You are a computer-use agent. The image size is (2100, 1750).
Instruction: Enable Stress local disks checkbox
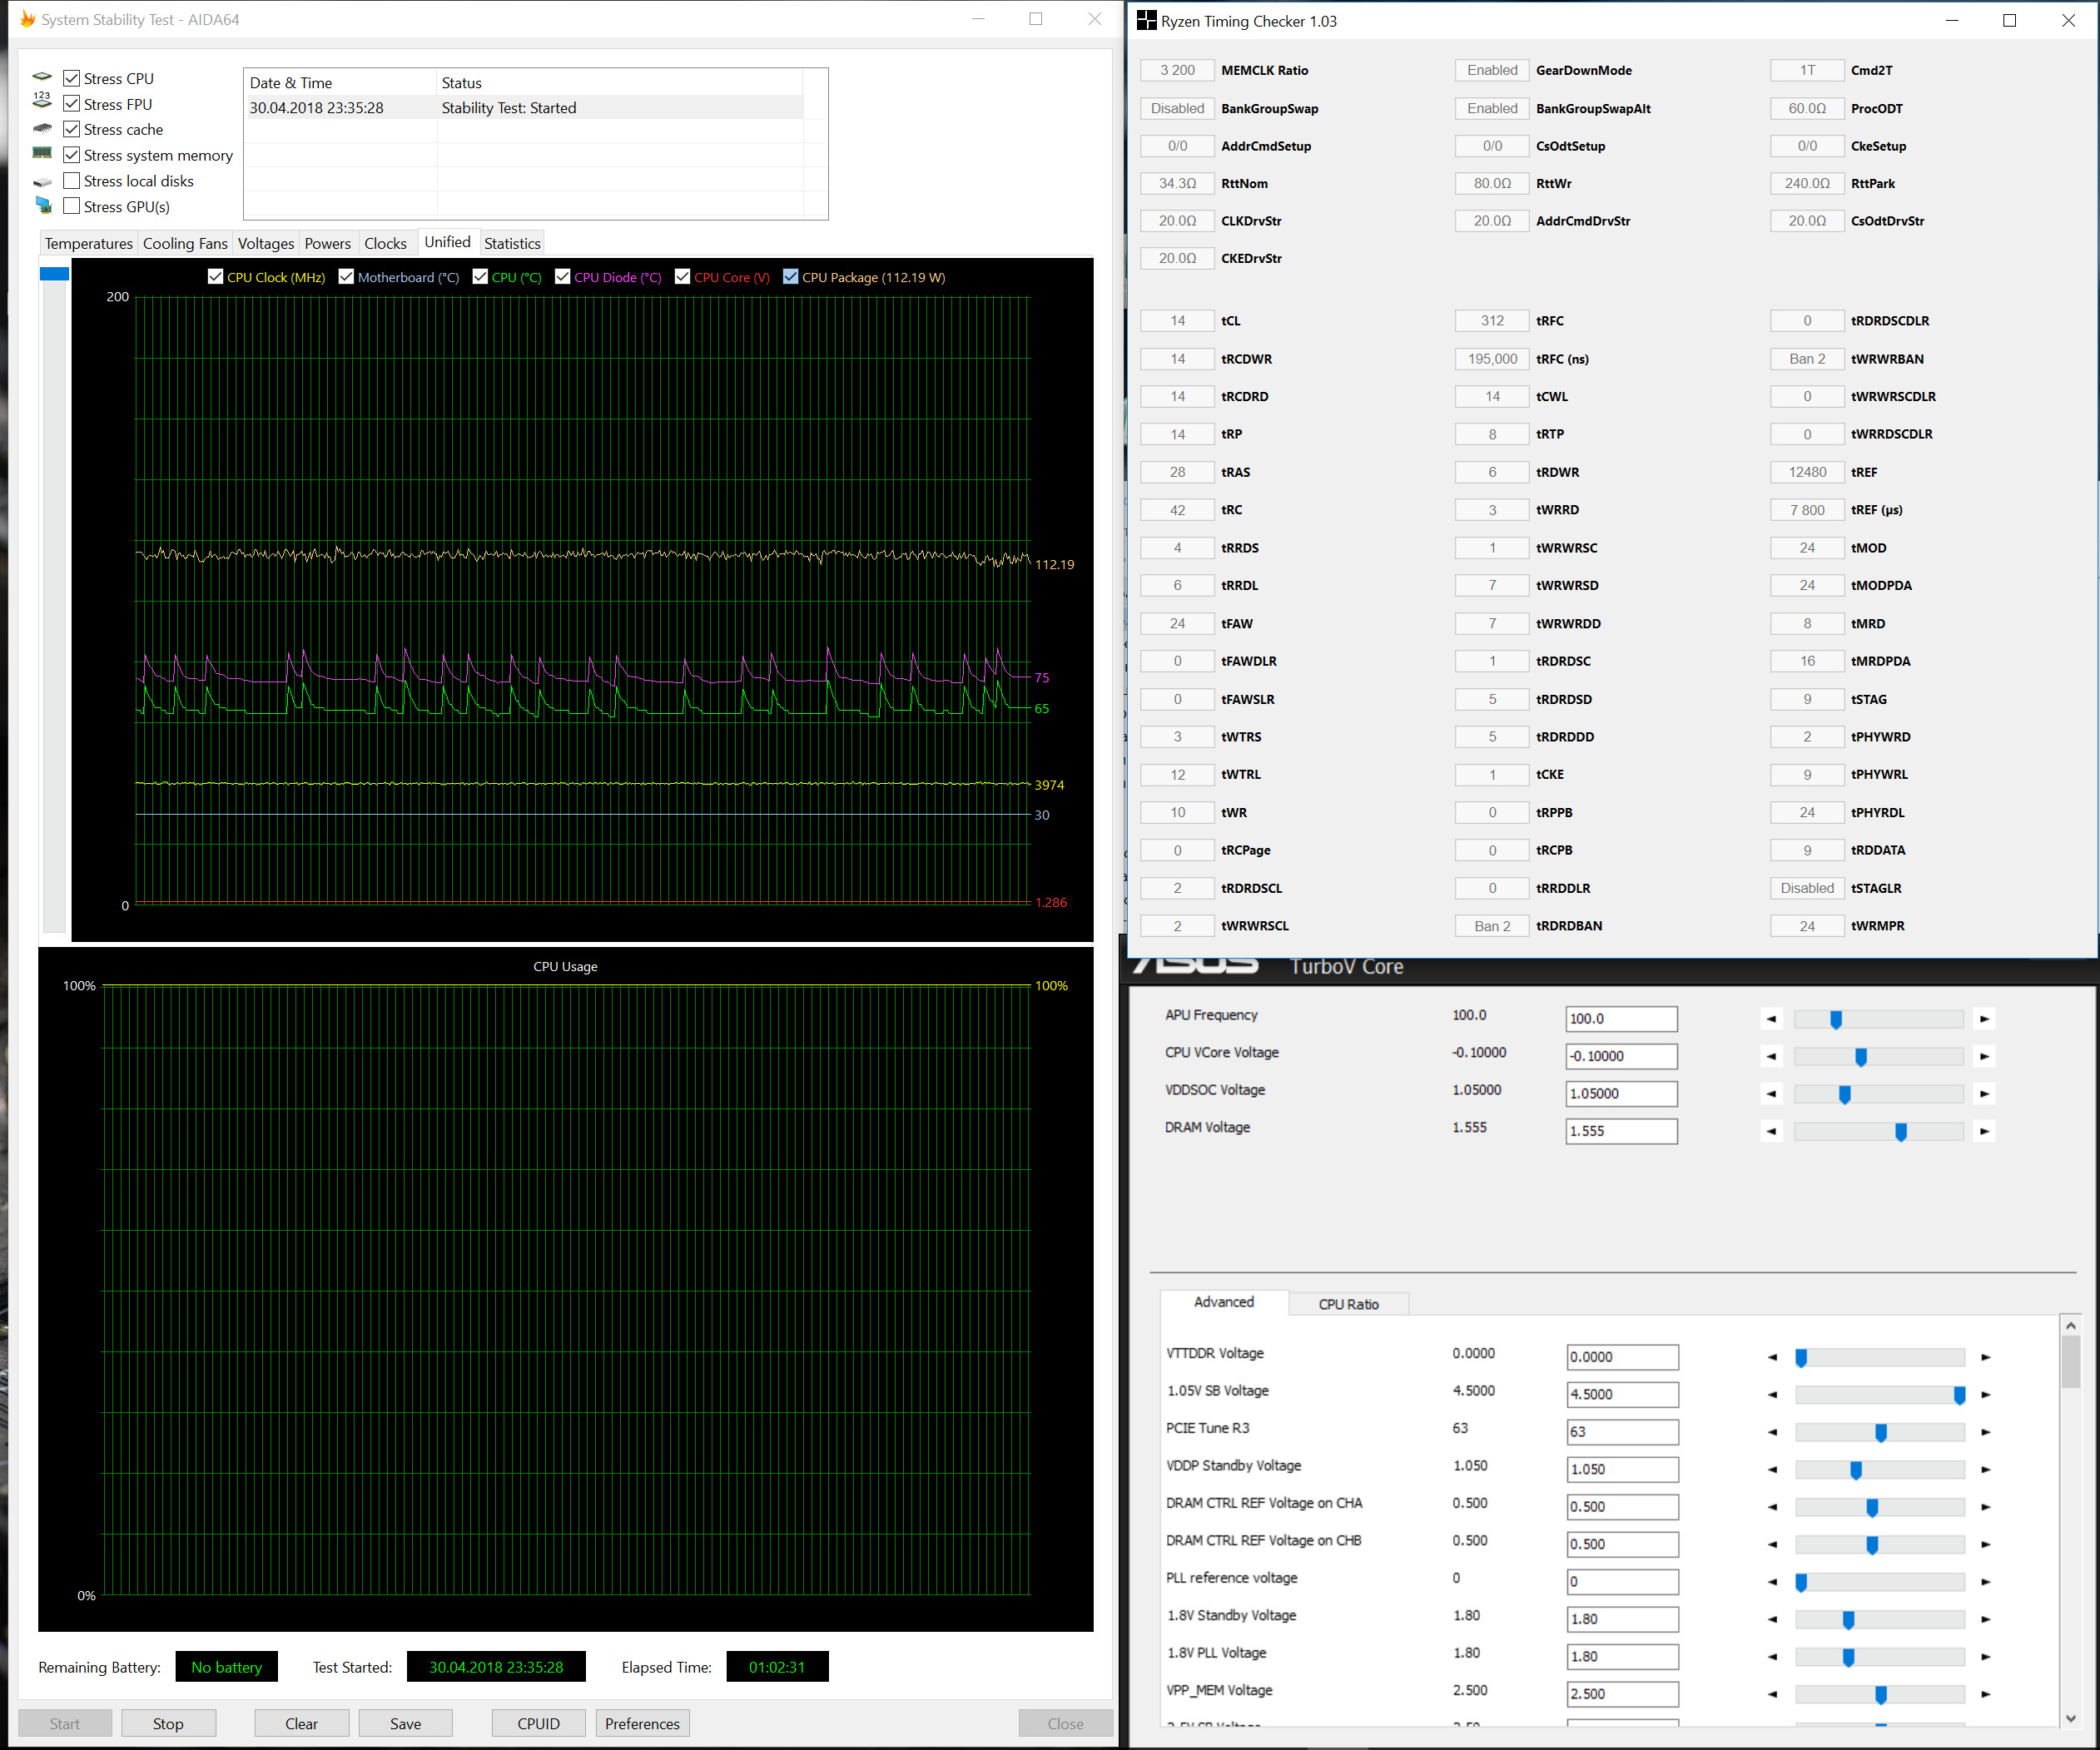(72, 181)
